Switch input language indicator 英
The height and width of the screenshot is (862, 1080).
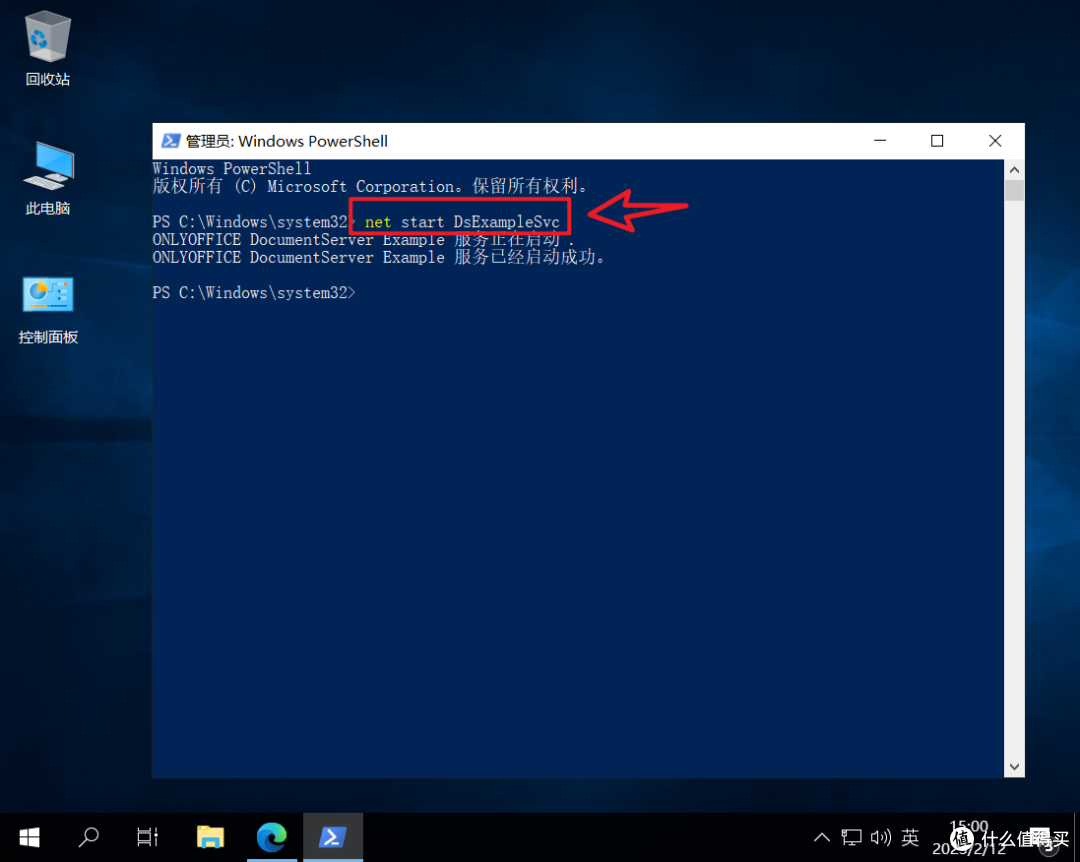click(910, 837)
